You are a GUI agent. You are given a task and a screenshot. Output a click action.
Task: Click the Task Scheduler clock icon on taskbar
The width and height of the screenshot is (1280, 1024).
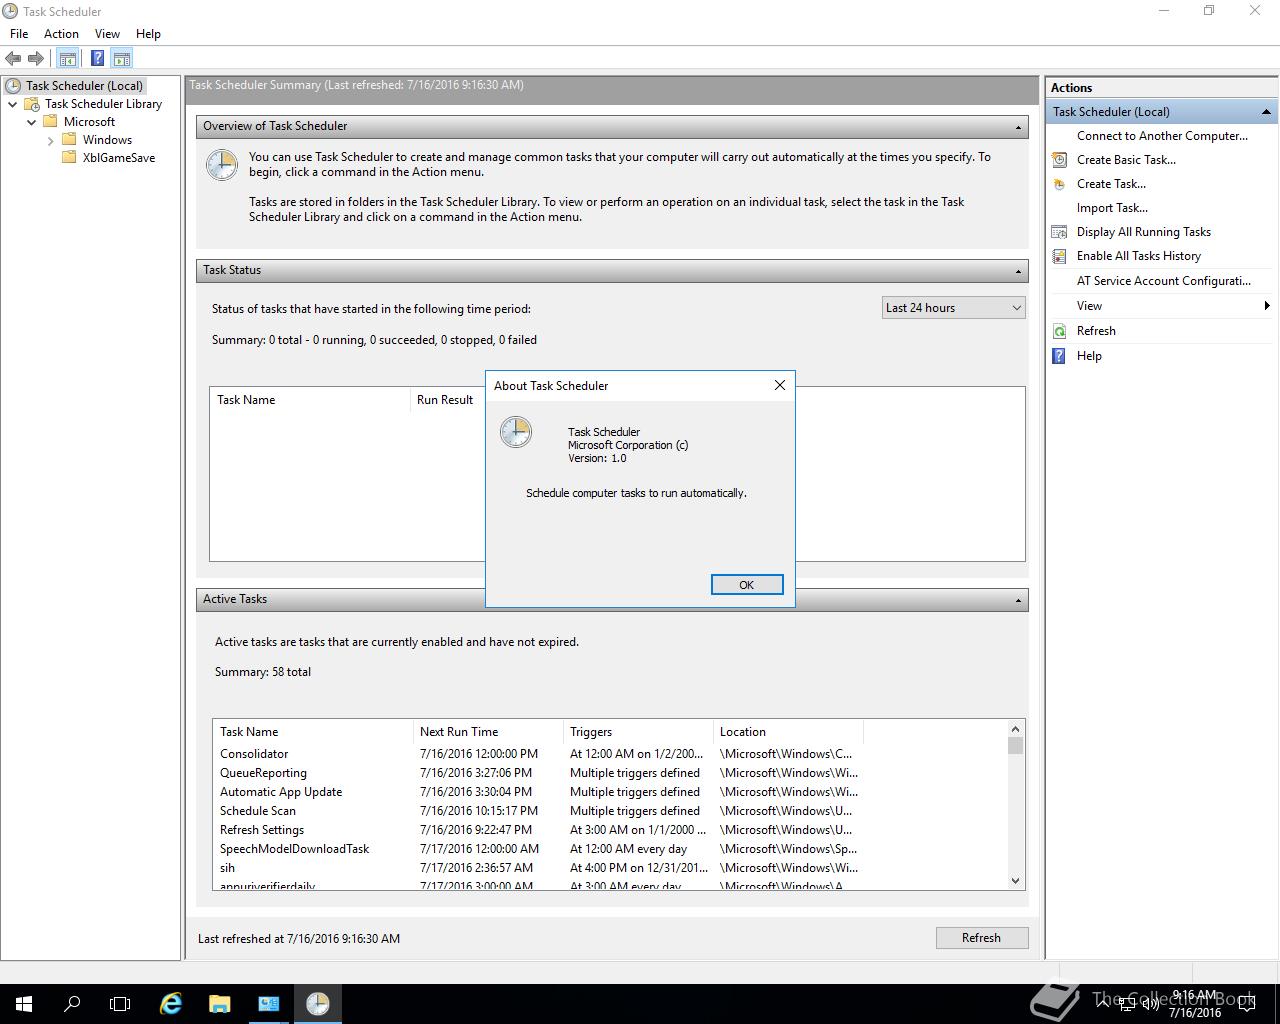[x=318, y=1004]
